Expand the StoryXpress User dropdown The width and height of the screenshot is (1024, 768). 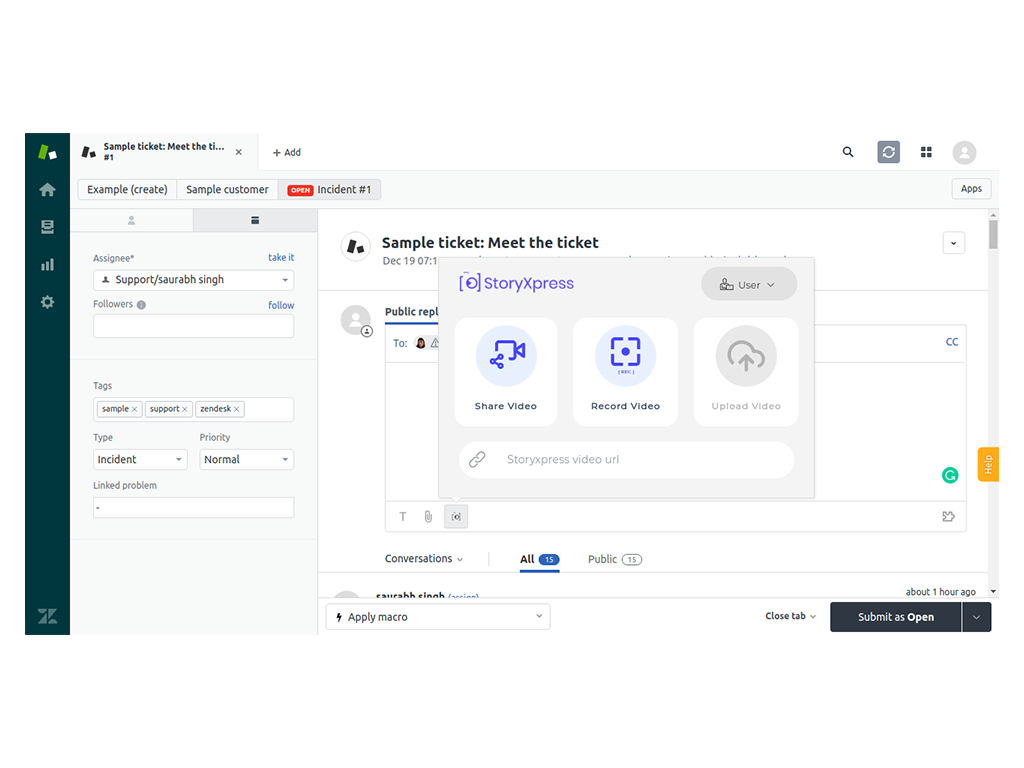[749, 285]
